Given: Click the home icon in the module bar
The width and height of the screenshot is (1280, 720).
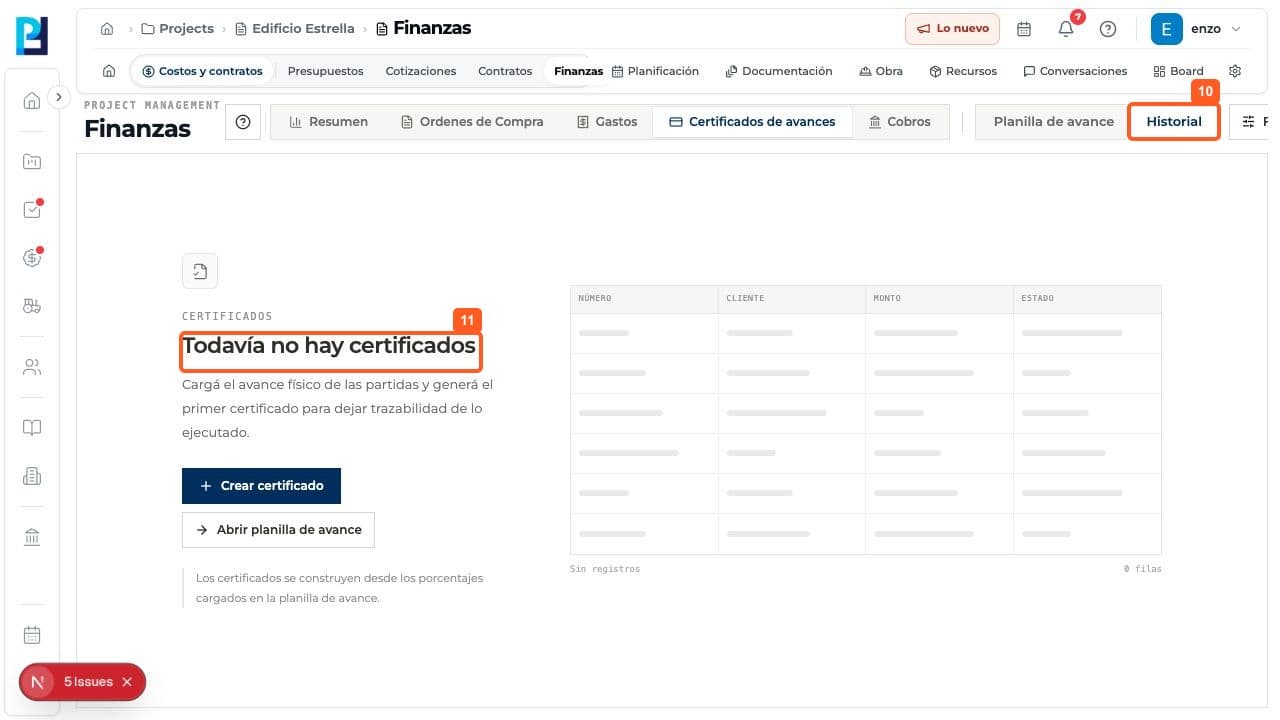Looking at the screenshot, I should point(109,71).
